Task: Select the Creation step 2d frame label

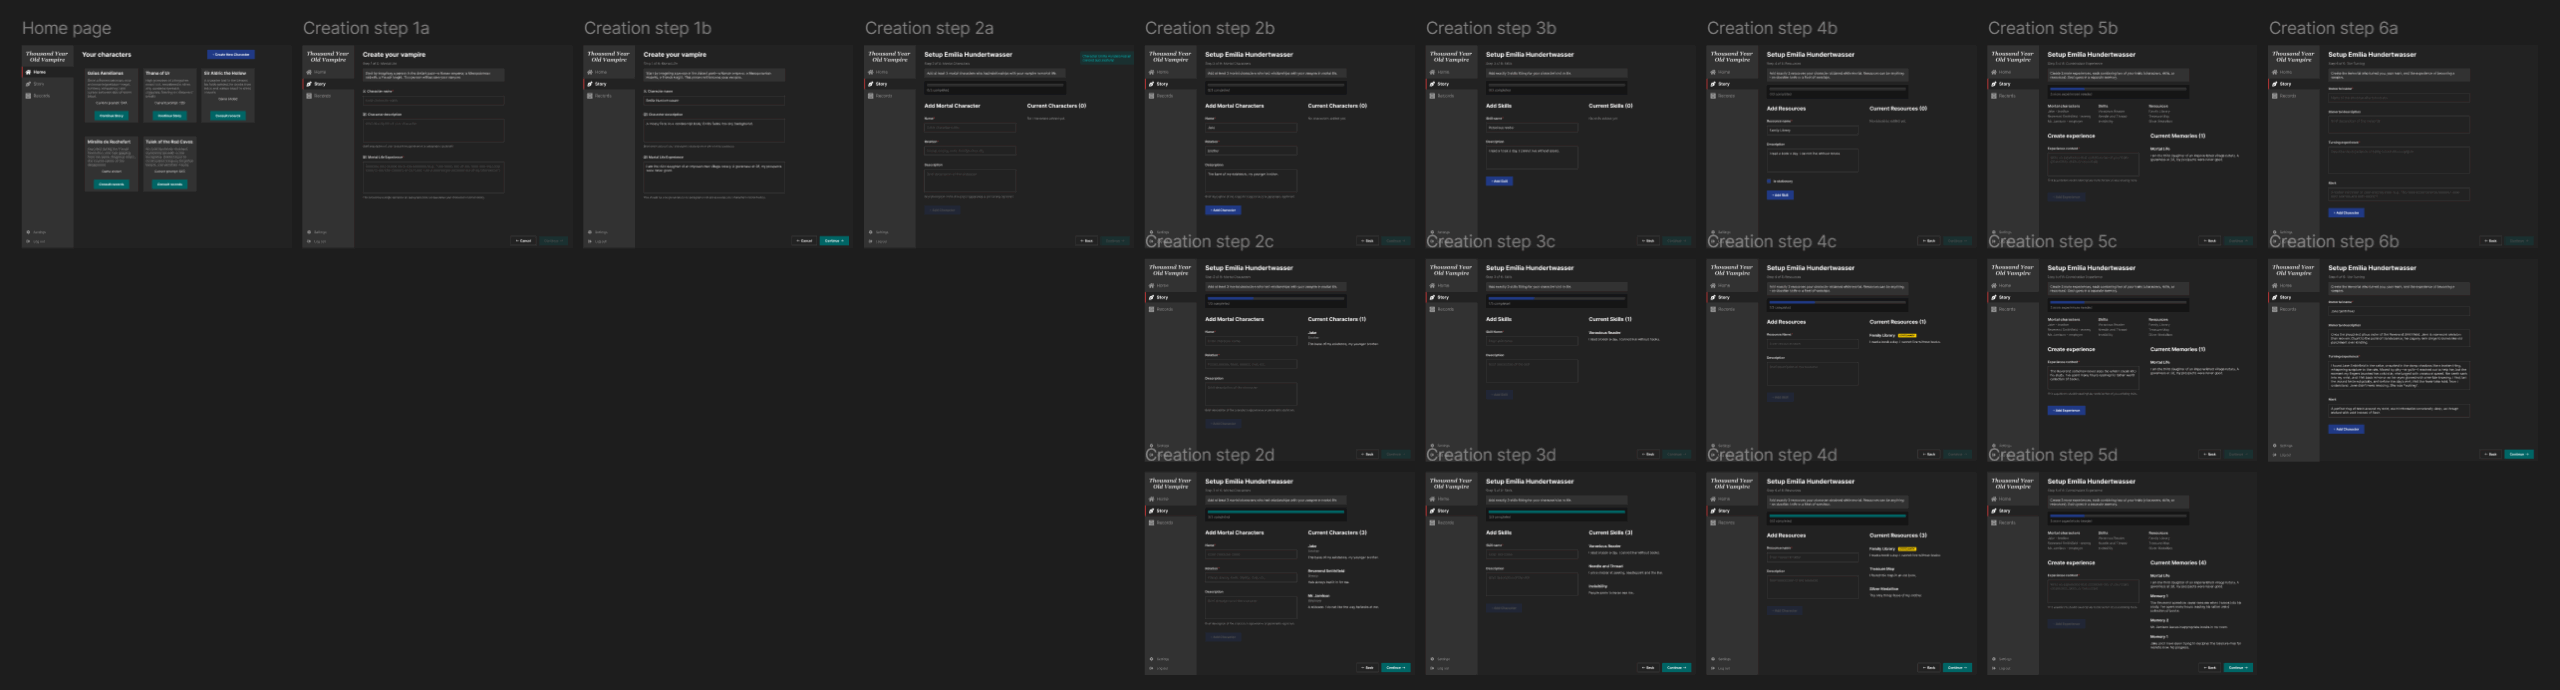Action: click(x=1210, y=455)
